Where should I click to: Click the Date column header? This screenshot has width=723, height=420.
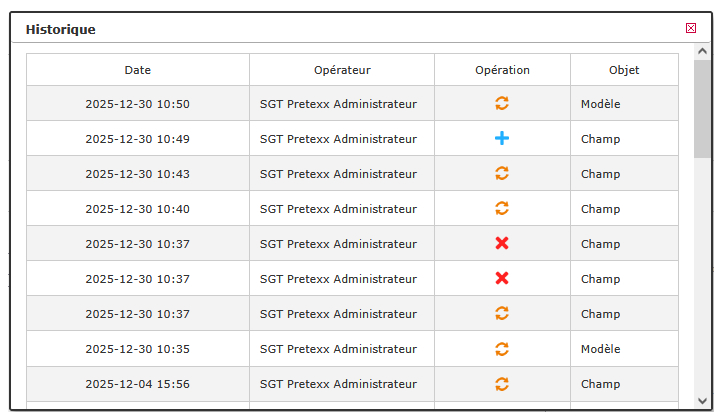tap(138, 70)
